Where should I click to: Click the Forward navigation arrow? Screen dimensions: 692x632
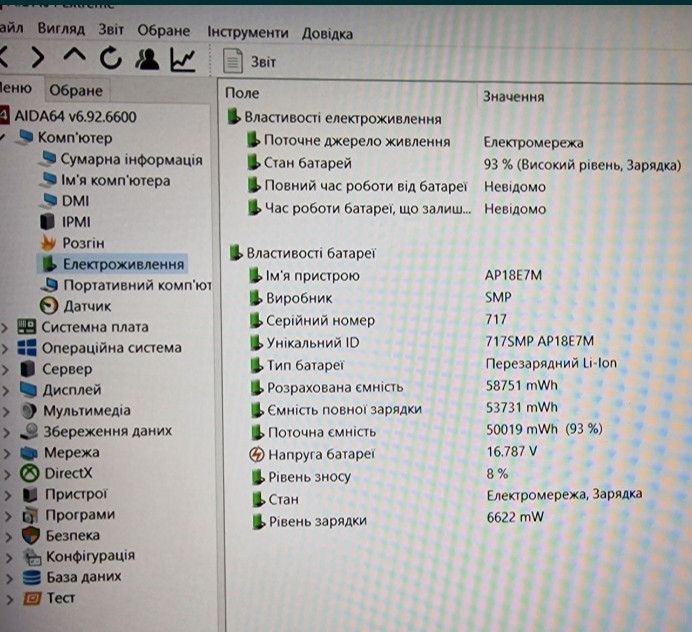point(37,60)
